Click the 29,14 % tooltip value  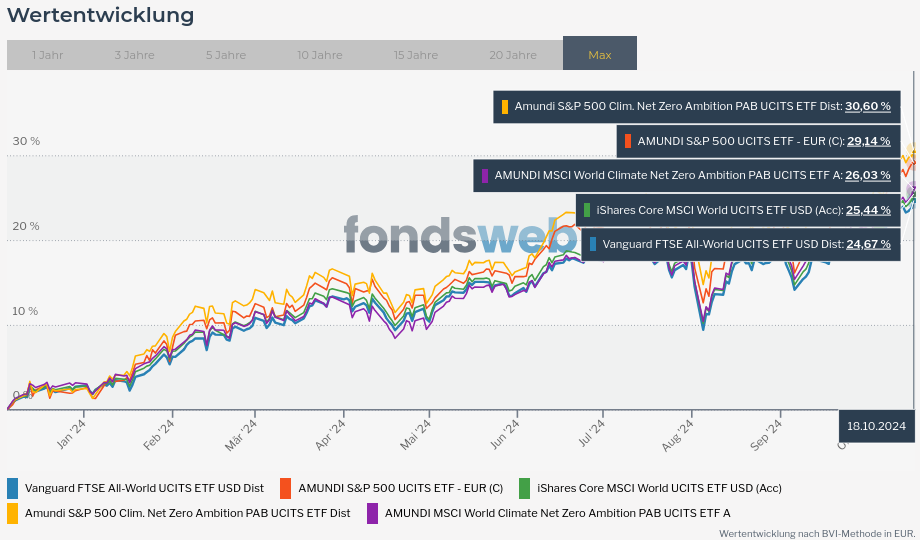868,141
